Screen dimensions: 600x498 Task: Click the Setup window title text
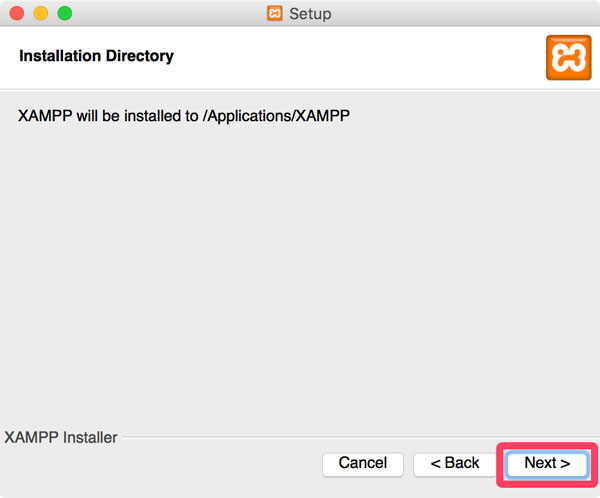(x=310, y=14)
